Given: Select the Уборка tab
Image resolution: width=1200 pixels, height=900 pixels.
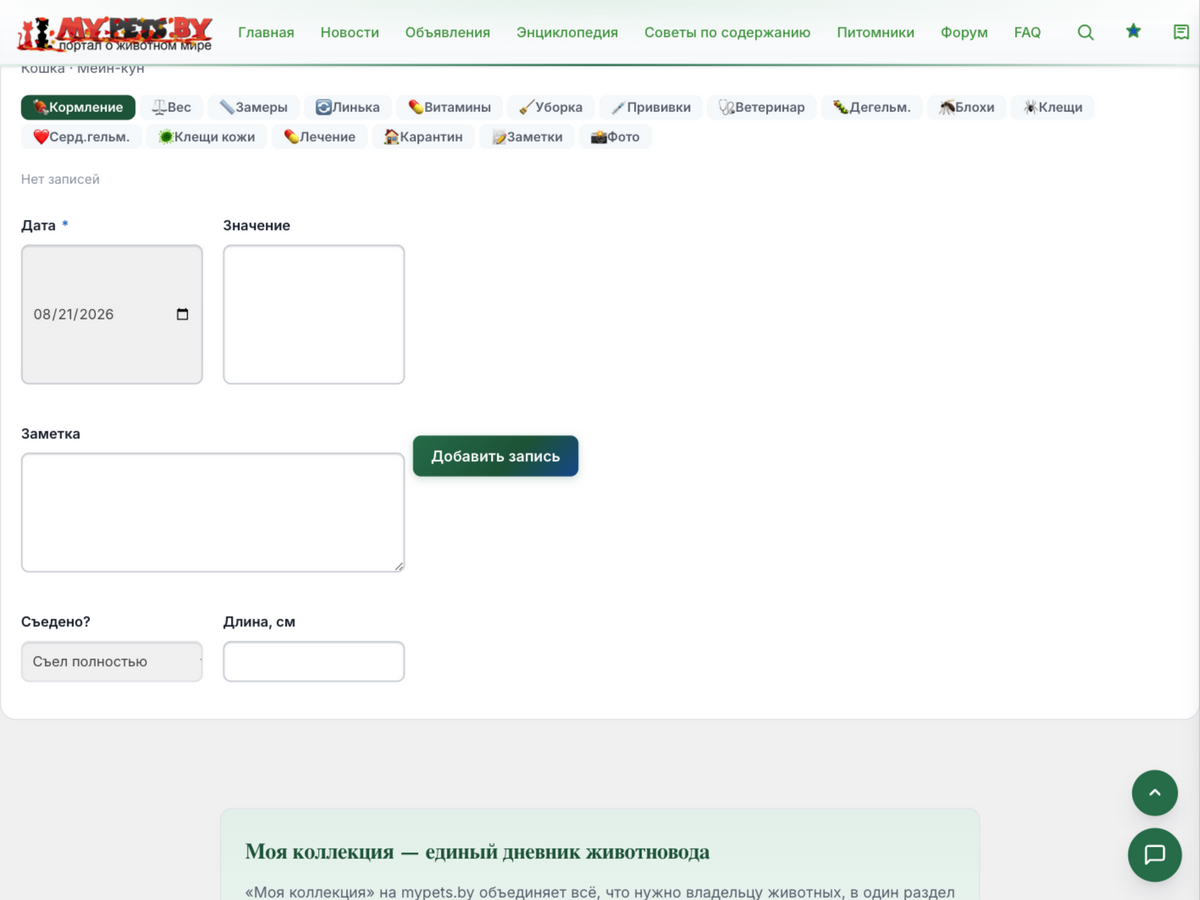Looking at the screenshot, I should [551, 107].
